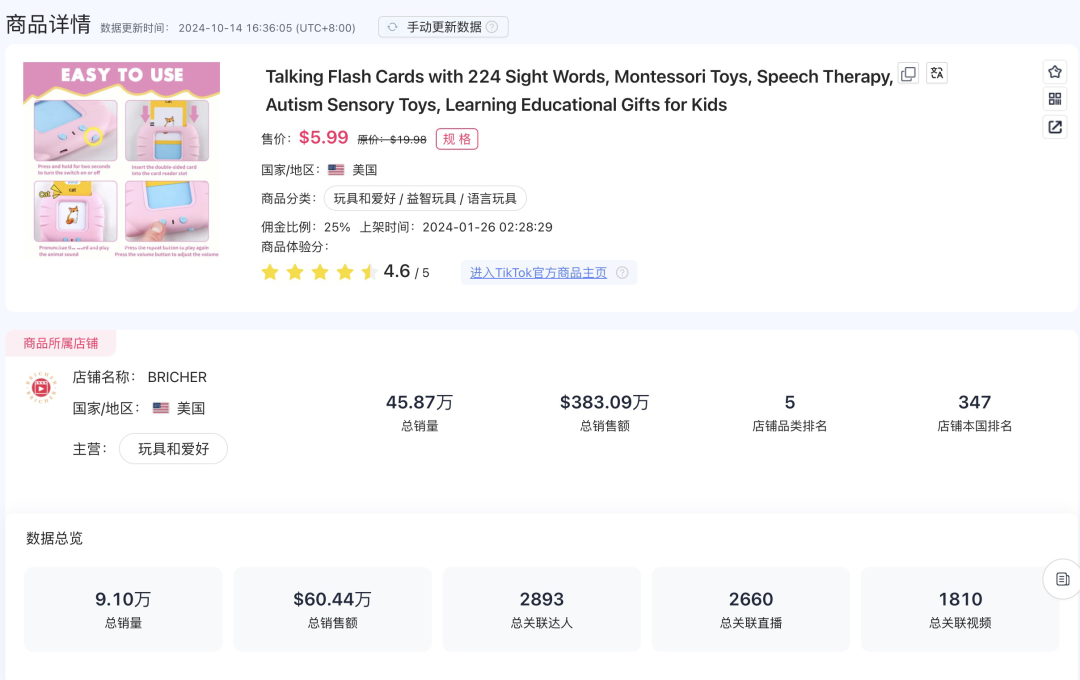Click the product thumbnail image
This screenshot has height=680, width=1080.
(122, 160)
